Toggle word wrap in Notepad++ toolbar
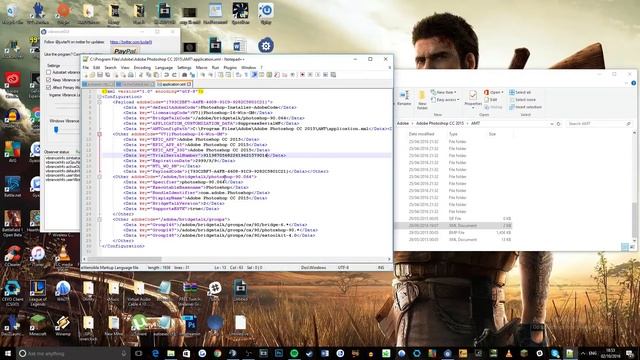This screenshot has width=640, height=360. (x=238, y=75)
